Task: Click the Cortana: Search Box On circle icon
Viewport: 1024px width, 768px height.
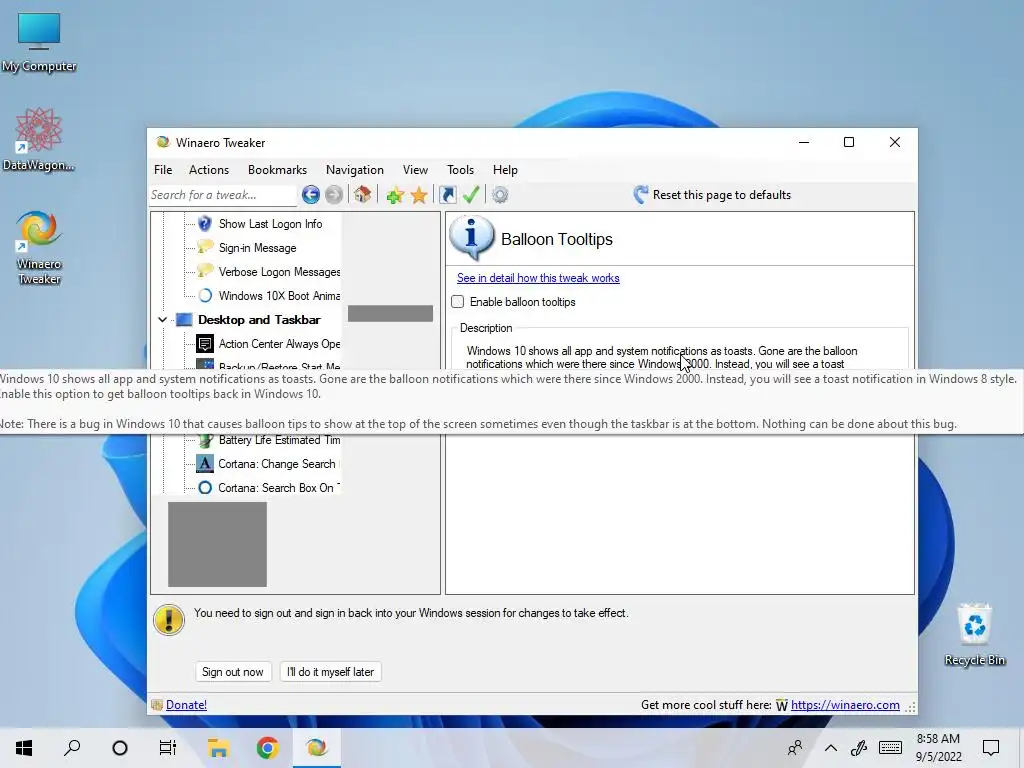Action: (x=205, y=488)
